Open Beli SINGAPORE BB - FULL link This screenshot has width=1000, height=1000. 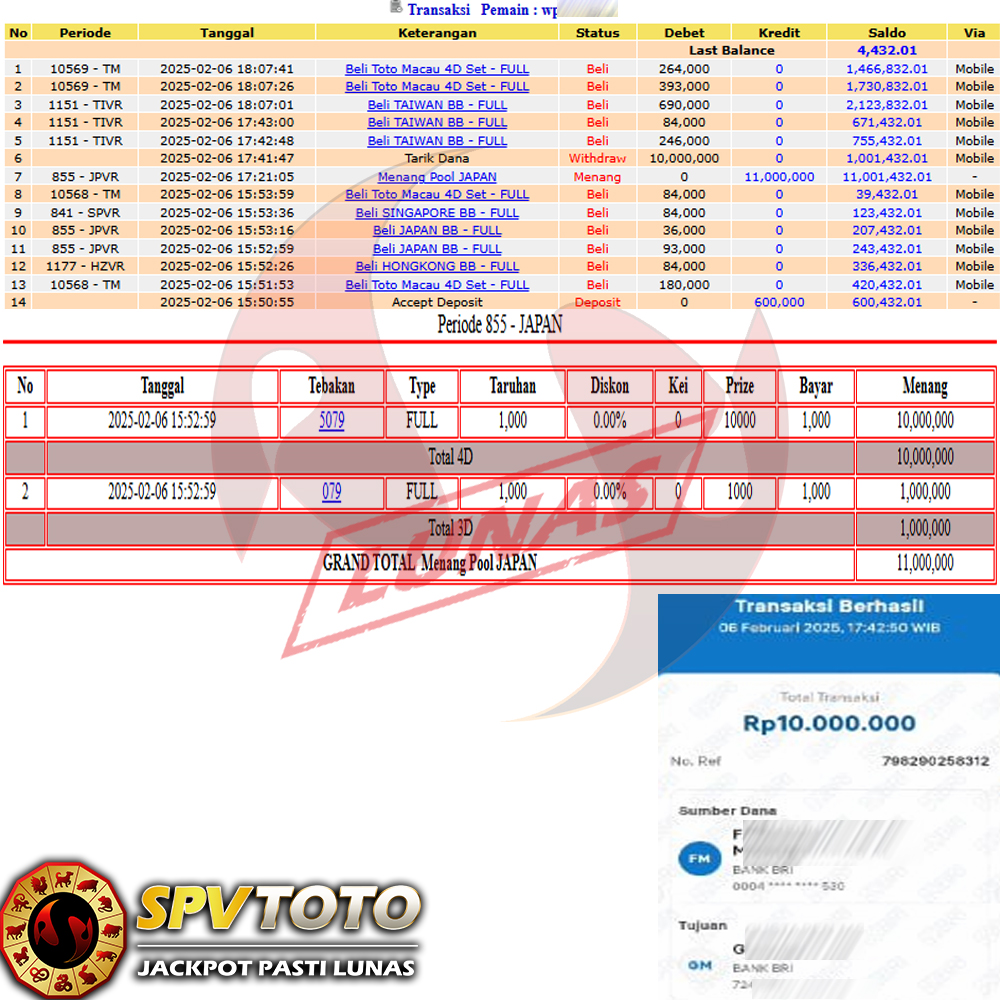[437, 213]
